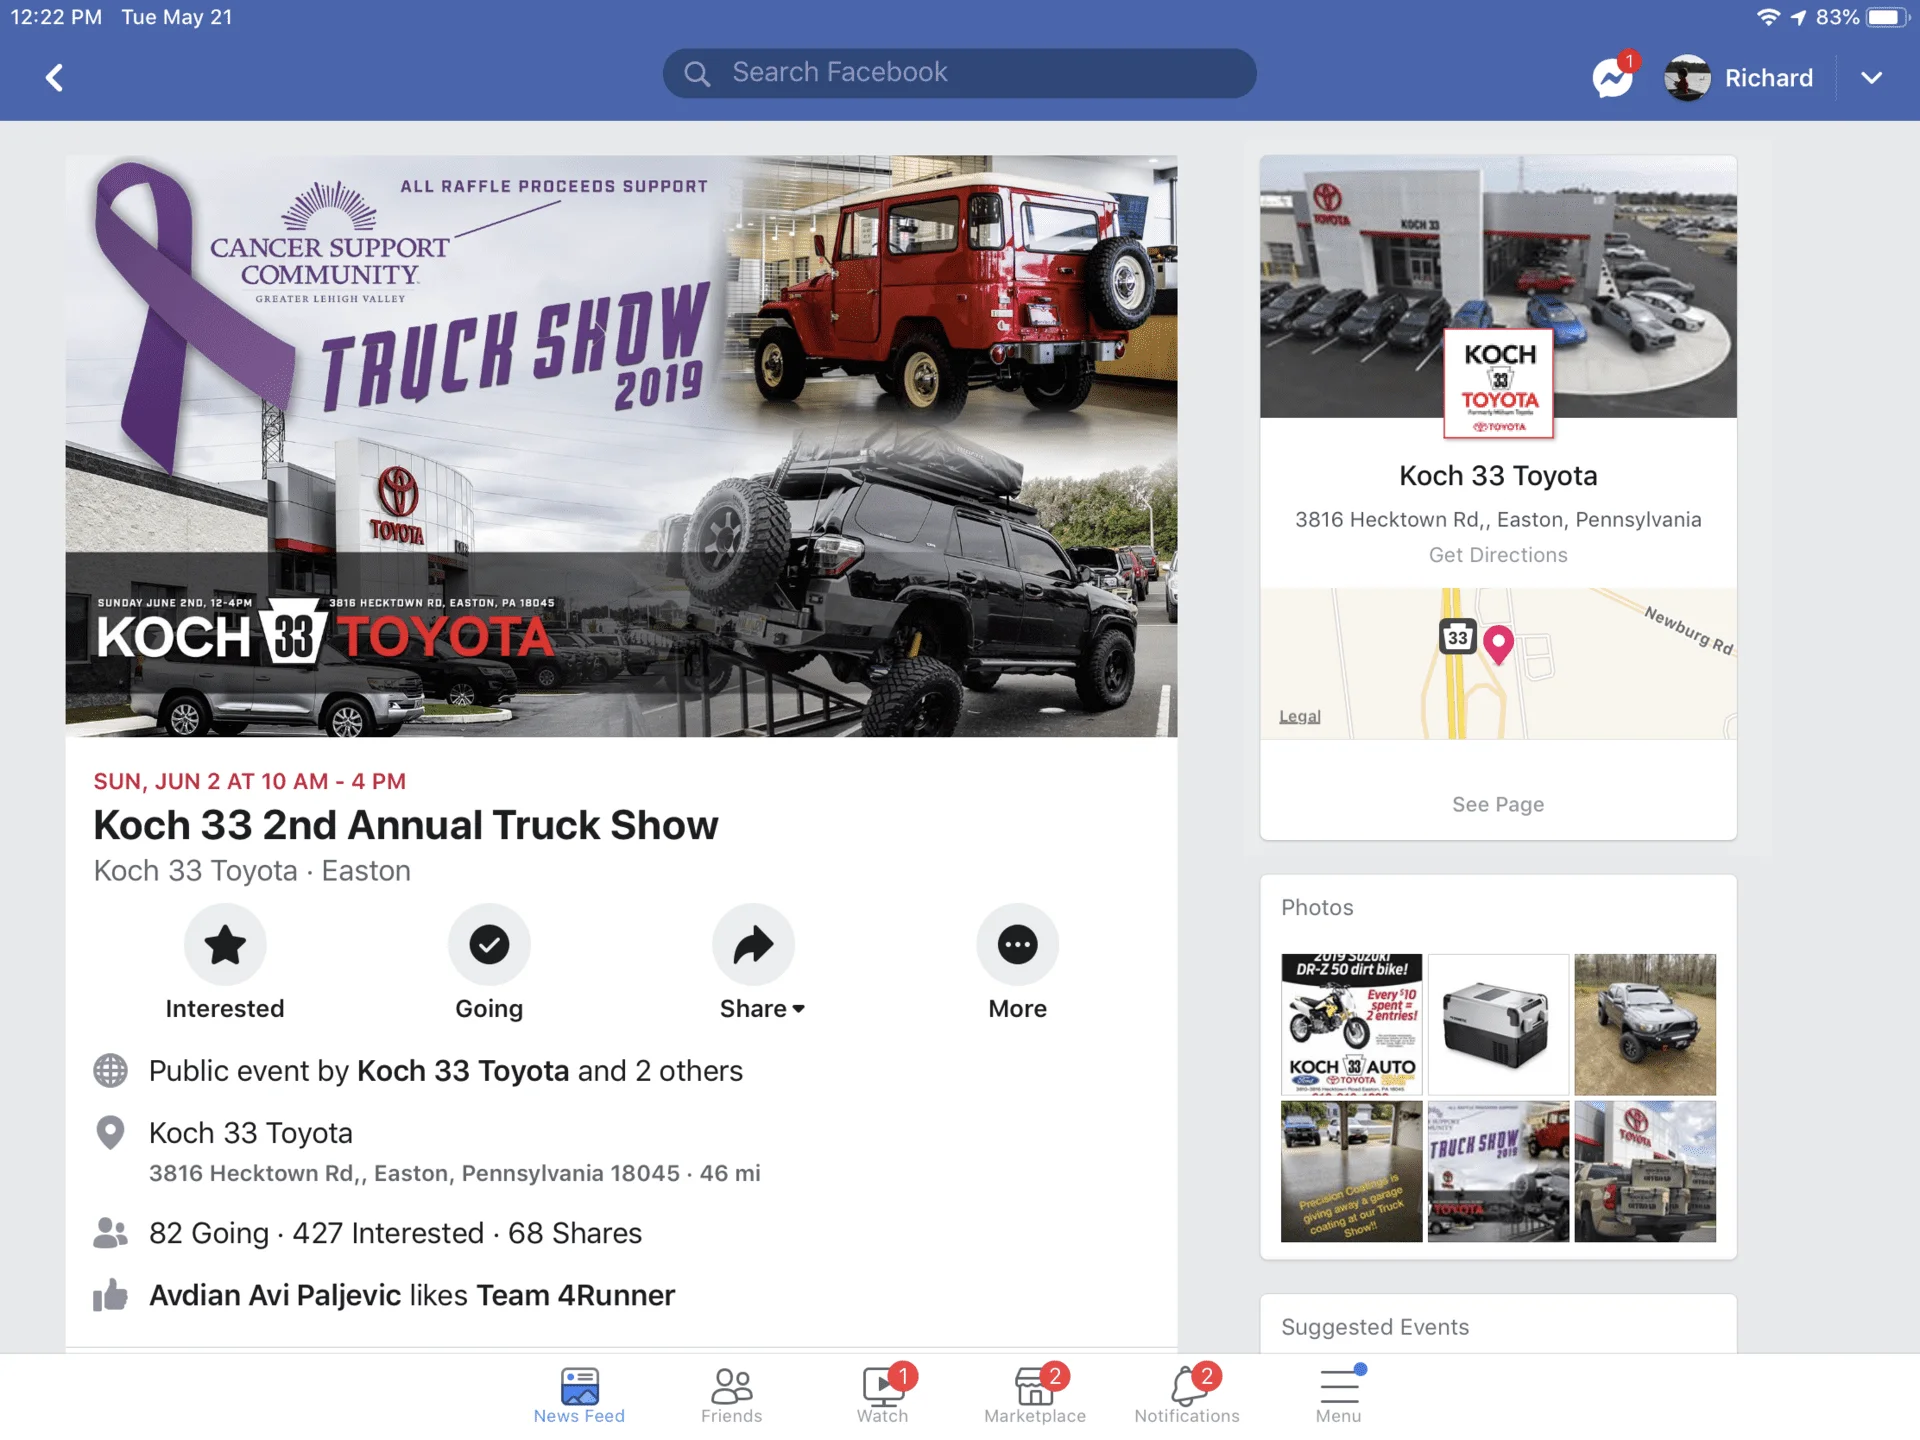Tap the map location pin
1920x1440 pixels.
tap(1497, 642)
